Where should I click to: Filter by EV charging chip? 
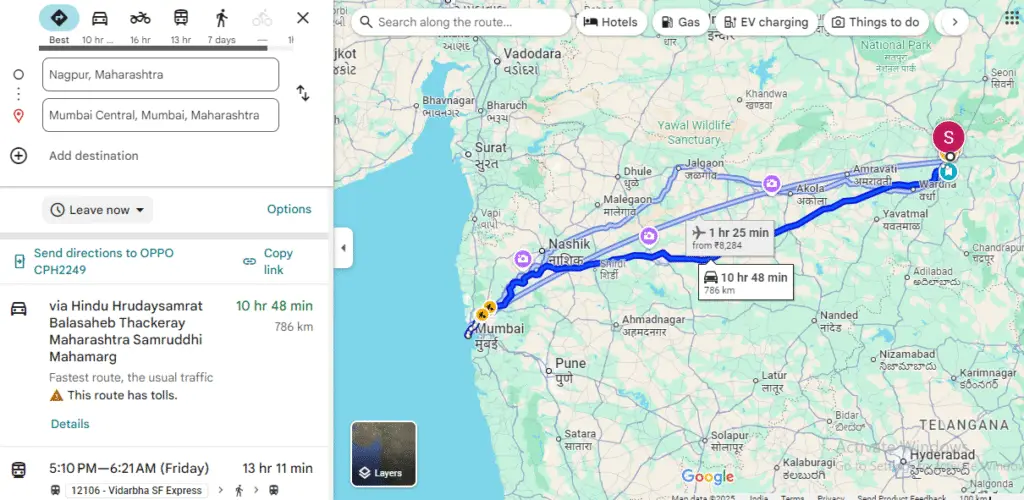coord(766,22)
